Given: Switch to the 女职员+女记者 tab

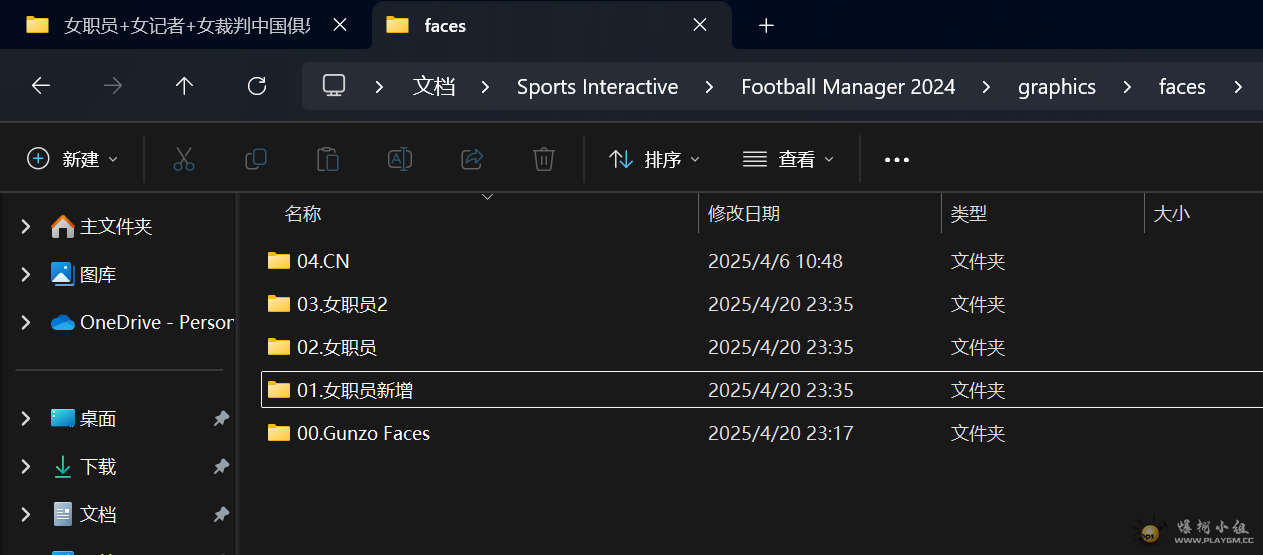Looking at the screenshot, I should (x=186, y=25).
